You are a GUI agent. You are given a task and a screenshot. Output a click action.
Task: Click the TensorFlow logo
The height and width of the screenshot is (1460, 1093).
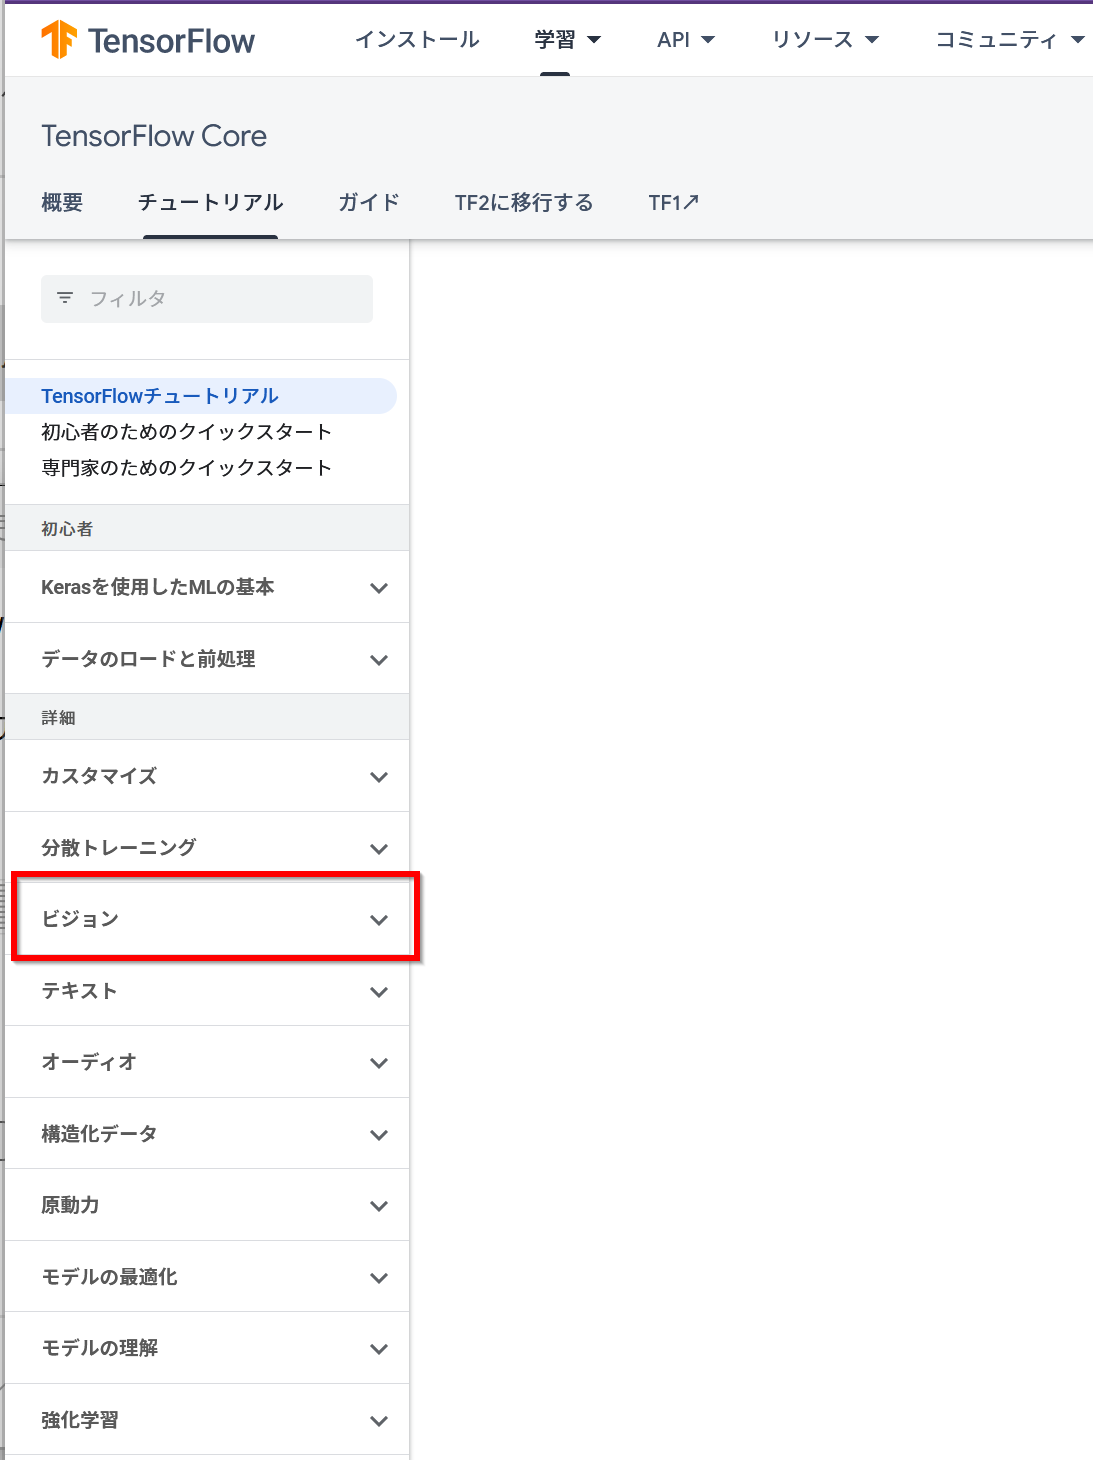148,40
